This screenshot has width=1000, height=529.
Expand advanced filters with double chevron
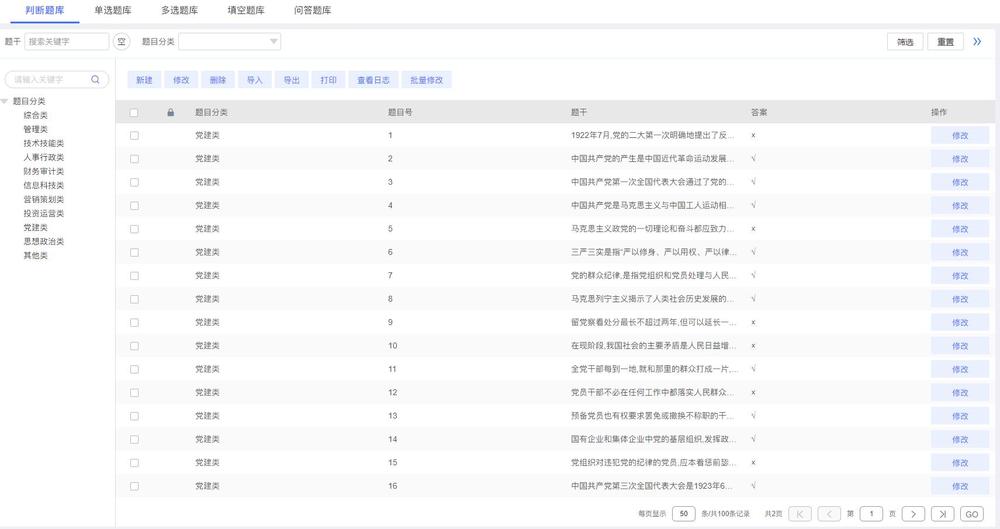(977, 42)
